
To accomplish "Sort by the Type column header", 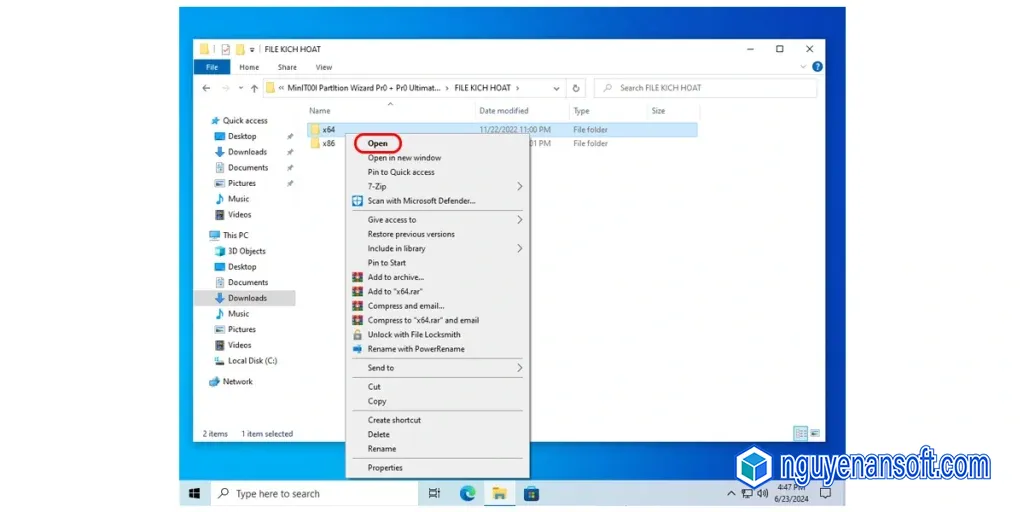I will [x=581, y=111].
